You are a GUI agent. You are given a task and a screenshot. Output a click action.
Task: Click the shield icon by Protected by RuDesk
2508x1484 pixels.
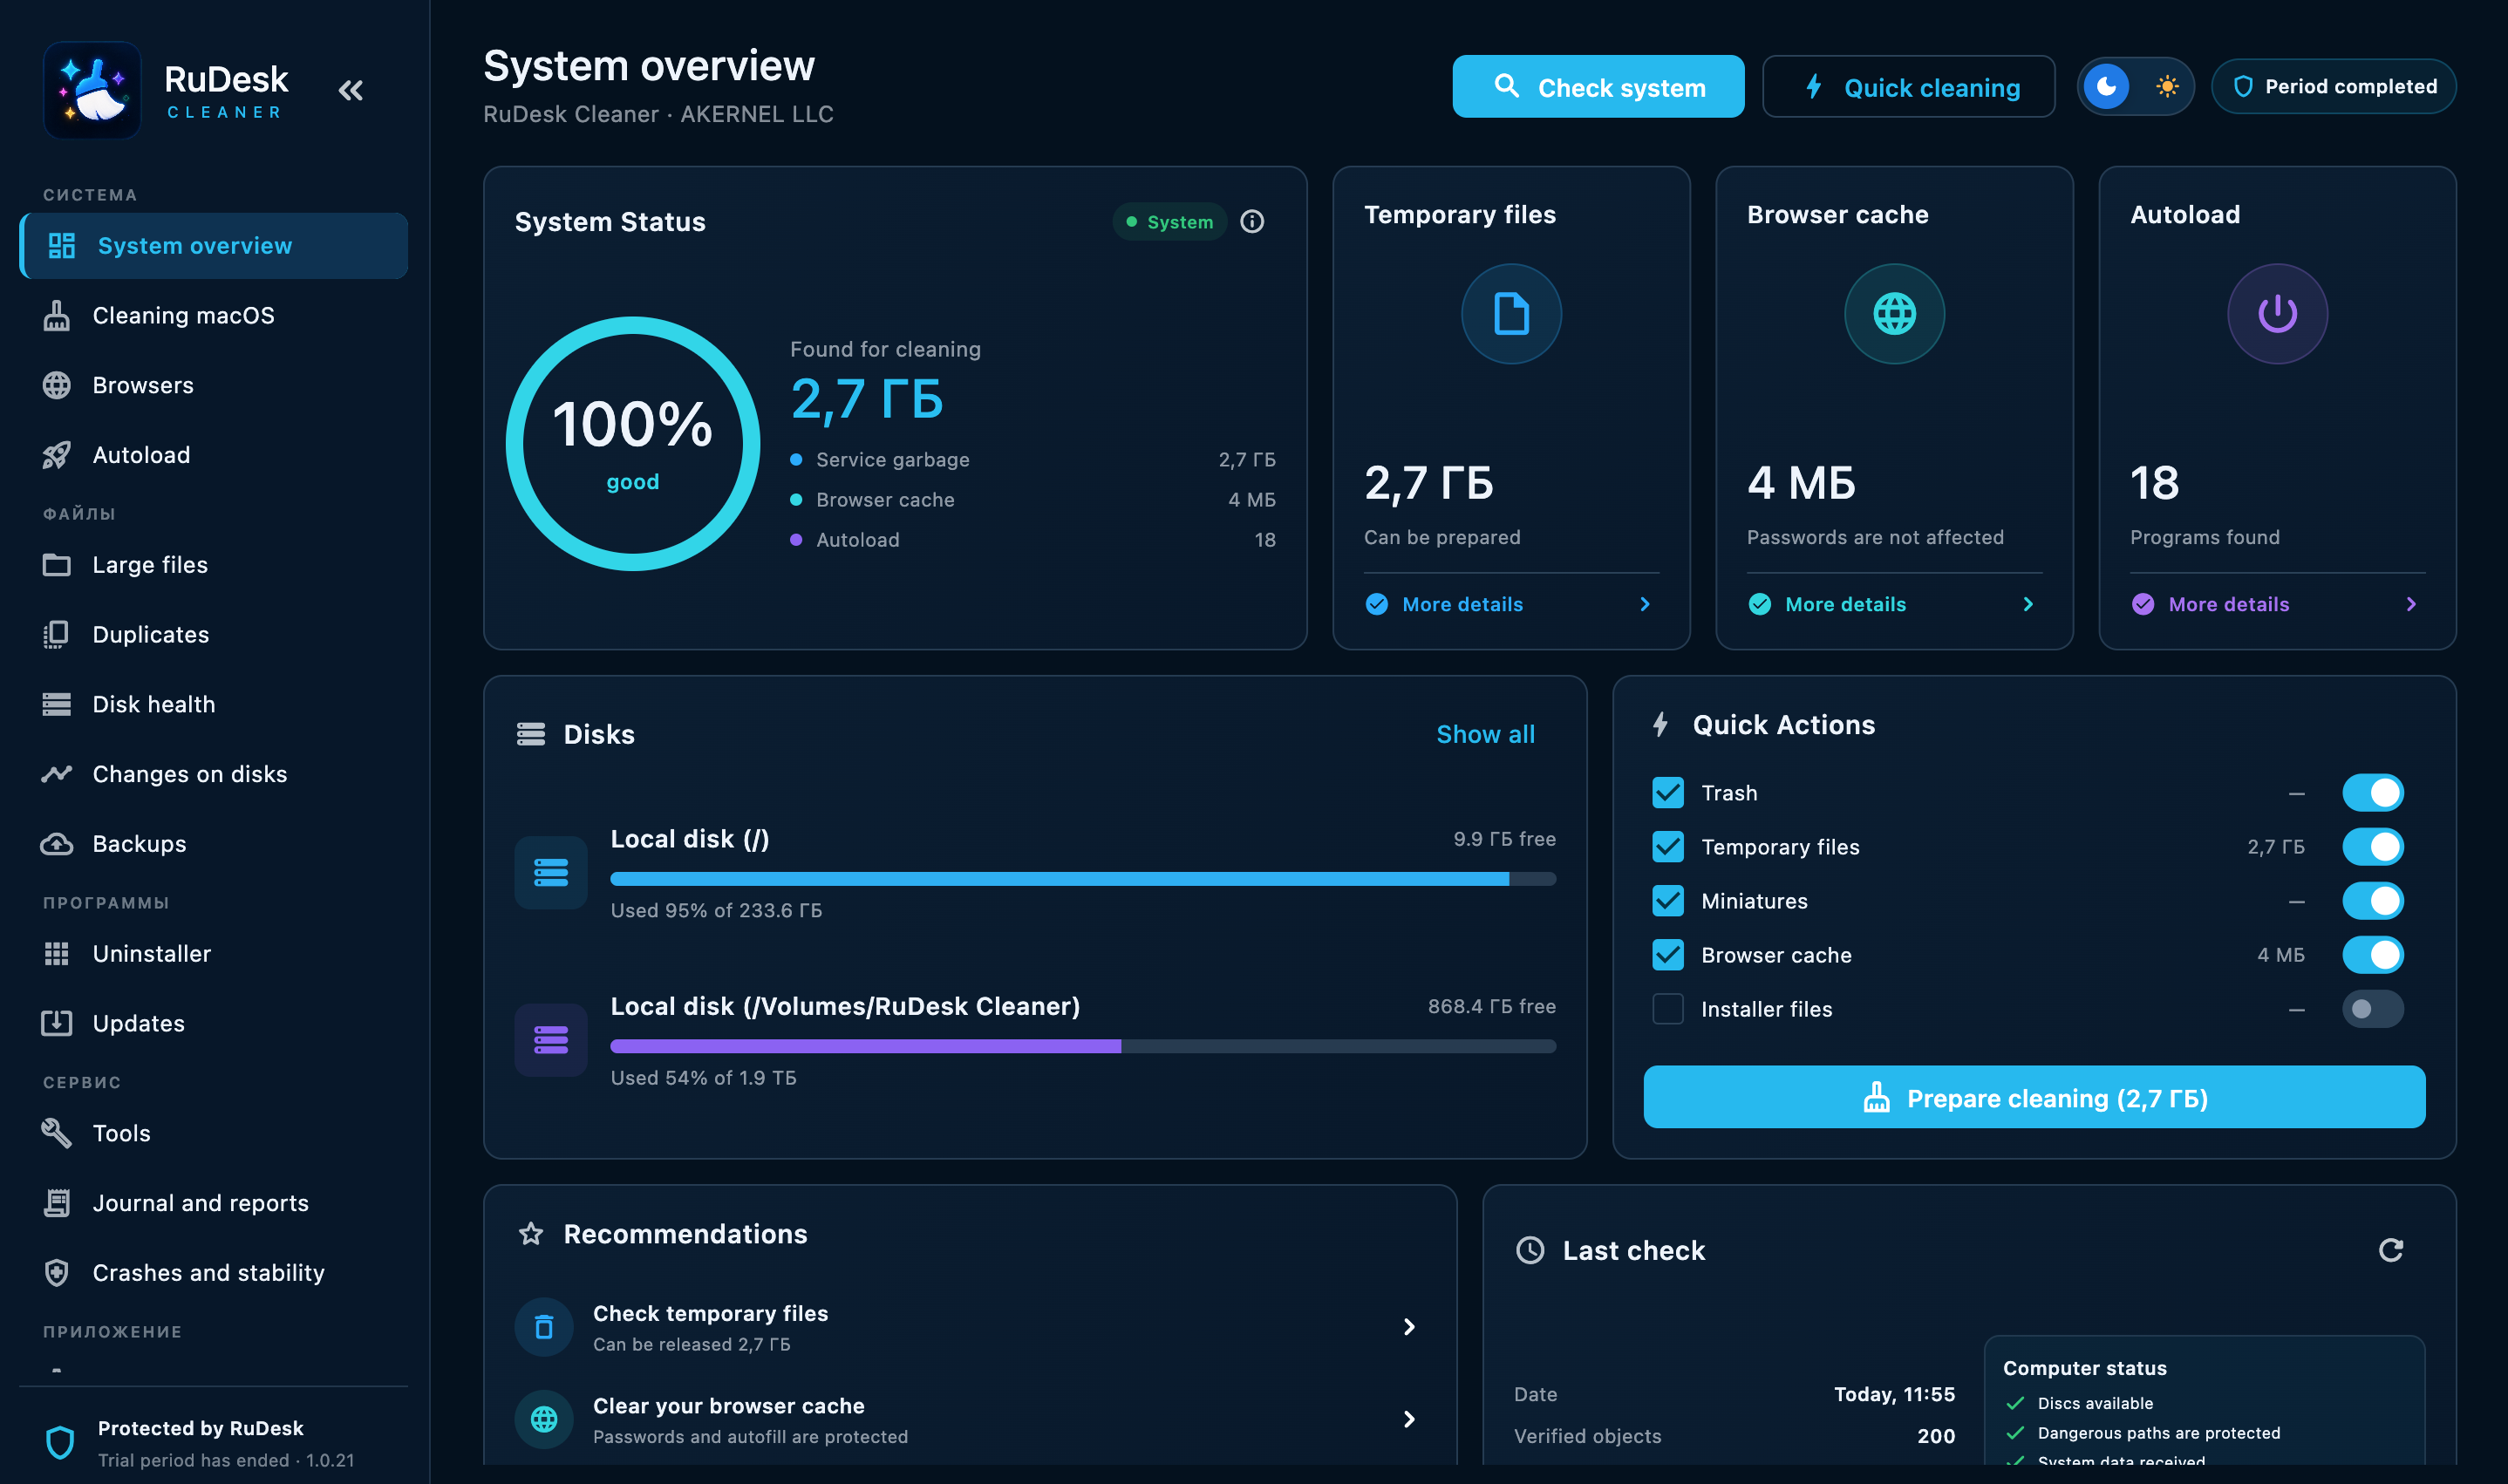click(60, 1442)
